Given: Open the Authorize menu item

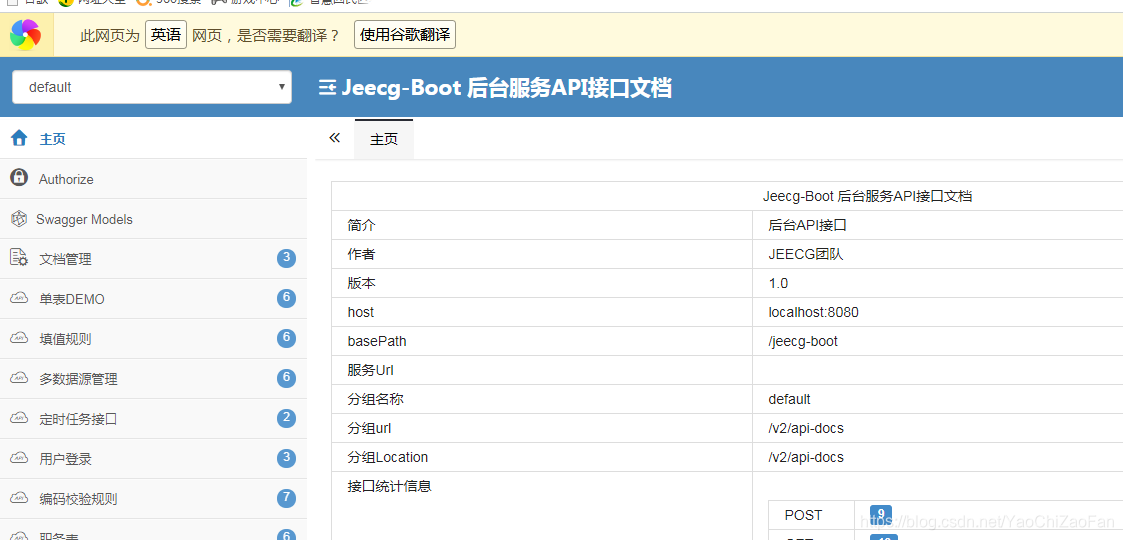Looking at the screenshot, I should pos(153,178).
